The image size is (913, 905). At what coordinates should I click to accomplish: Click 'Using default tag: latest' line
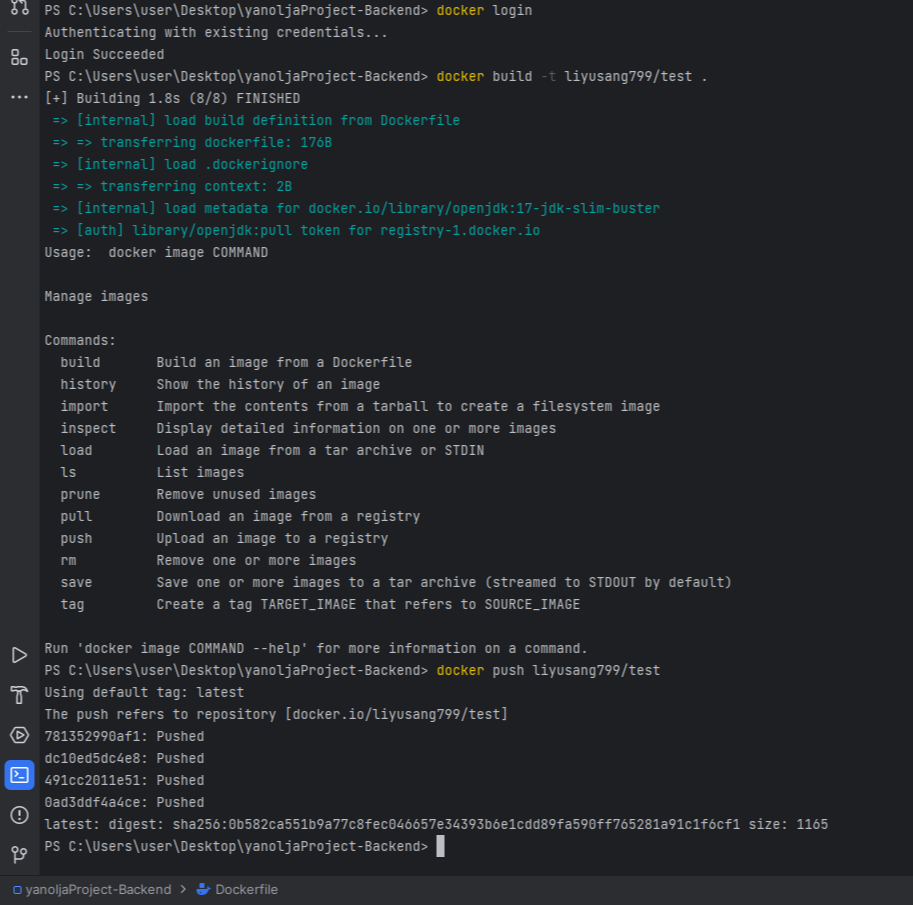pos(144,692)
